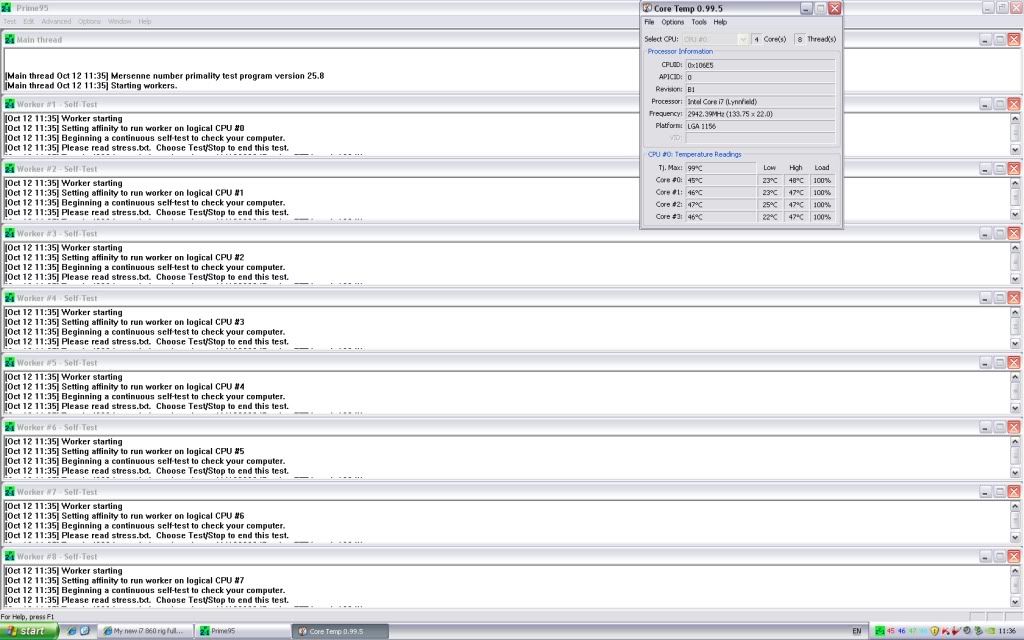The height and width of the screenshot is (640, 1024).
Task: Launch Internet Explorer from Quick Launch
Action: click(x=72, y=631)
